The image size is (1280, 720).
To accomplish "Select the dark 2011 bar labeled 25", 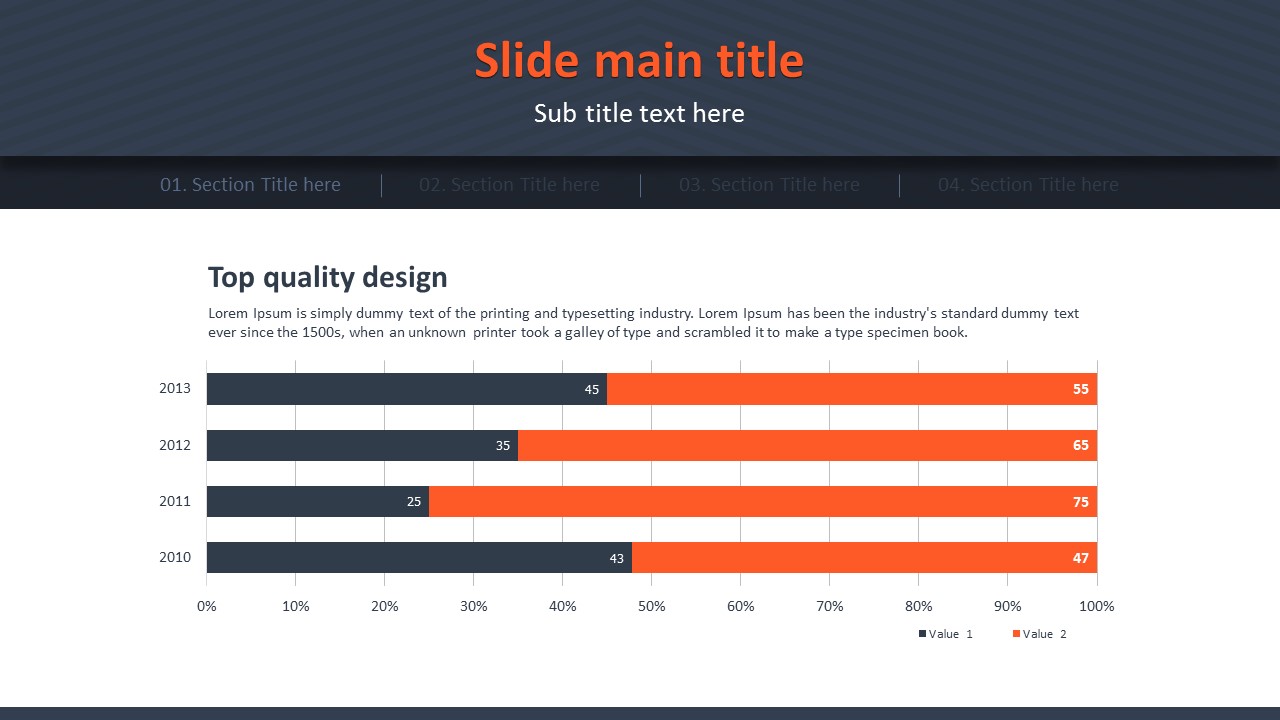I will point(317,501).
